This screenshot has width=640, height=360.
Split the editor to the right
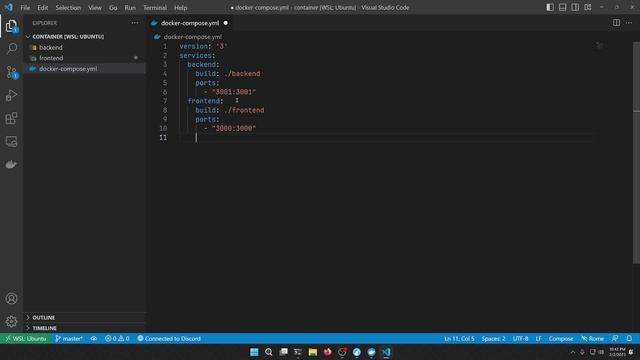pyautogui.click(x=616, y=23)
